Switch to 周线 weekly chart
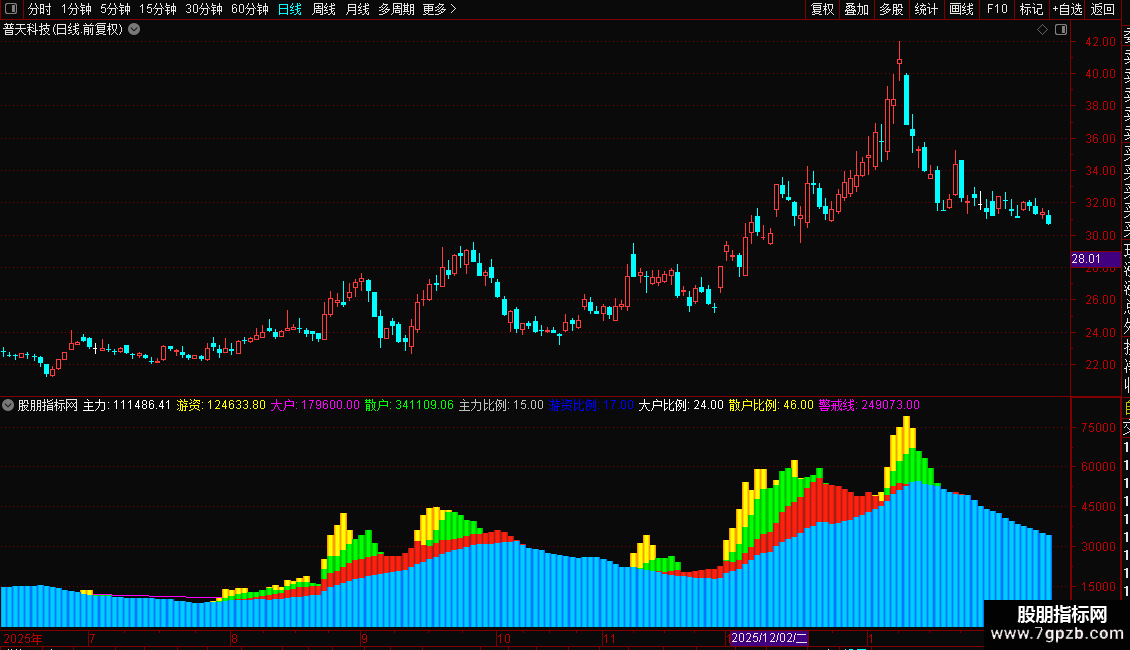Screen dimensions: 1130x650 tap(324, 9)
